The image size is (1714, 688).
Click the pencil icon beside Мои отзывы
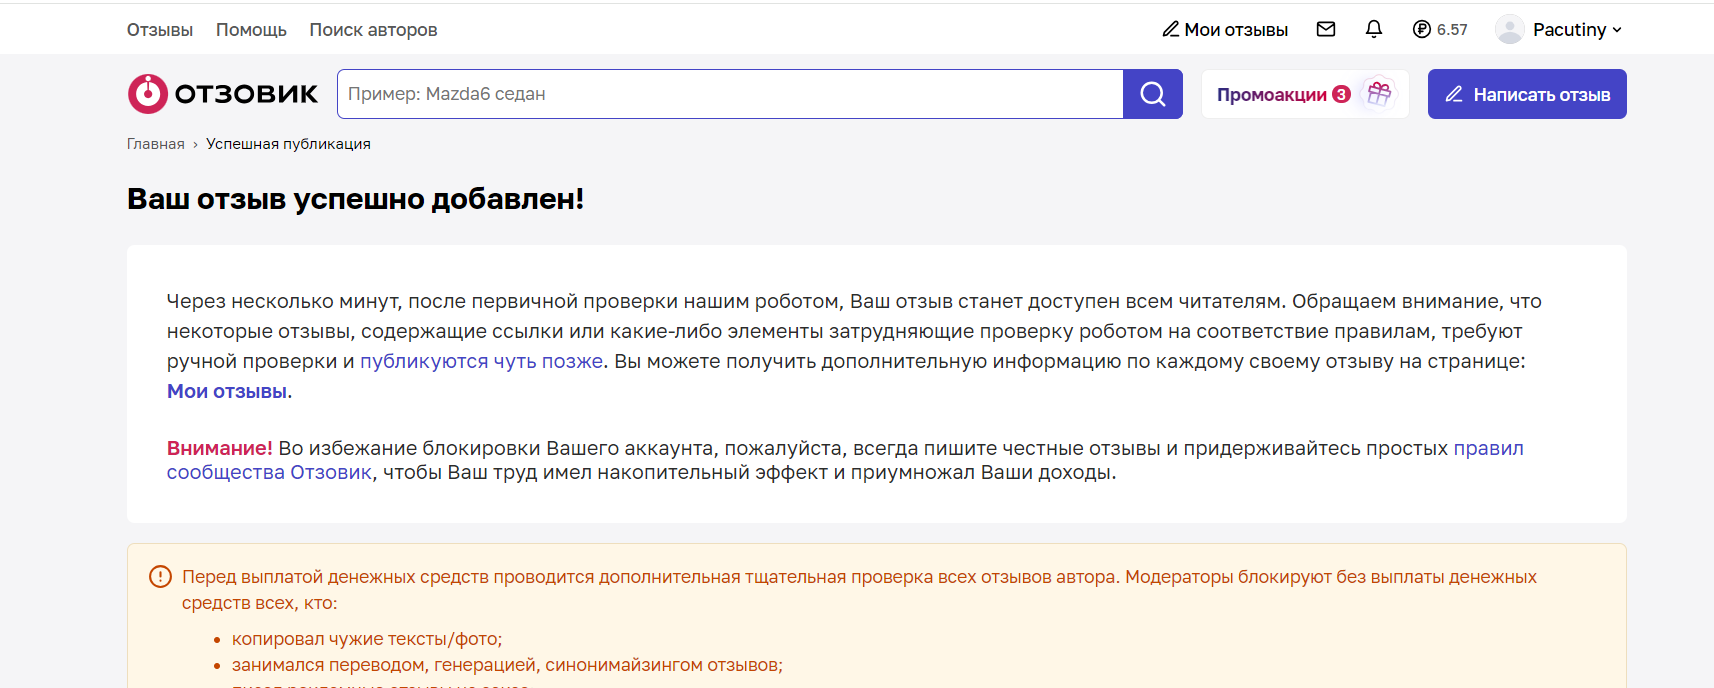(1170, 29)
